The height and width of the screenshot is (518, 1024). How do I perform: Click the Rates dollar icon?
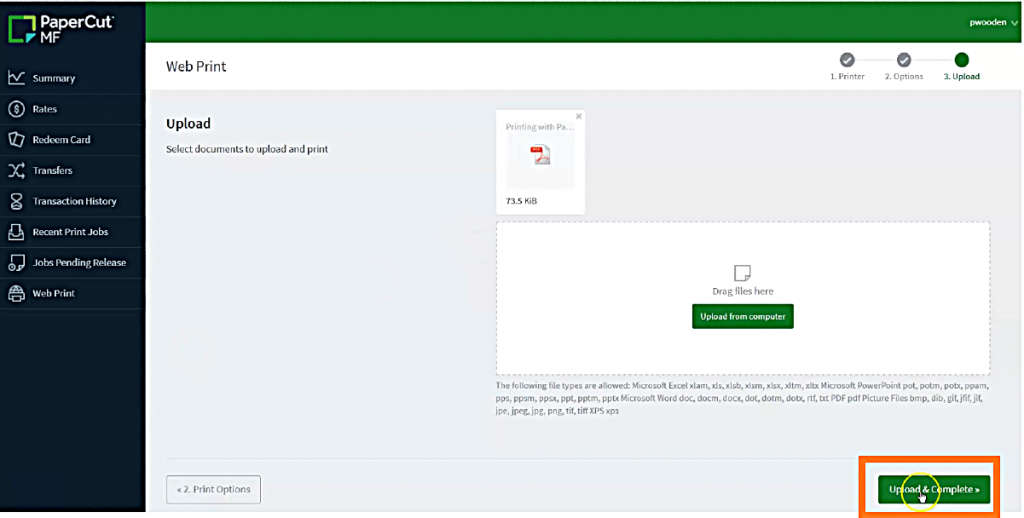click(16, 109)
